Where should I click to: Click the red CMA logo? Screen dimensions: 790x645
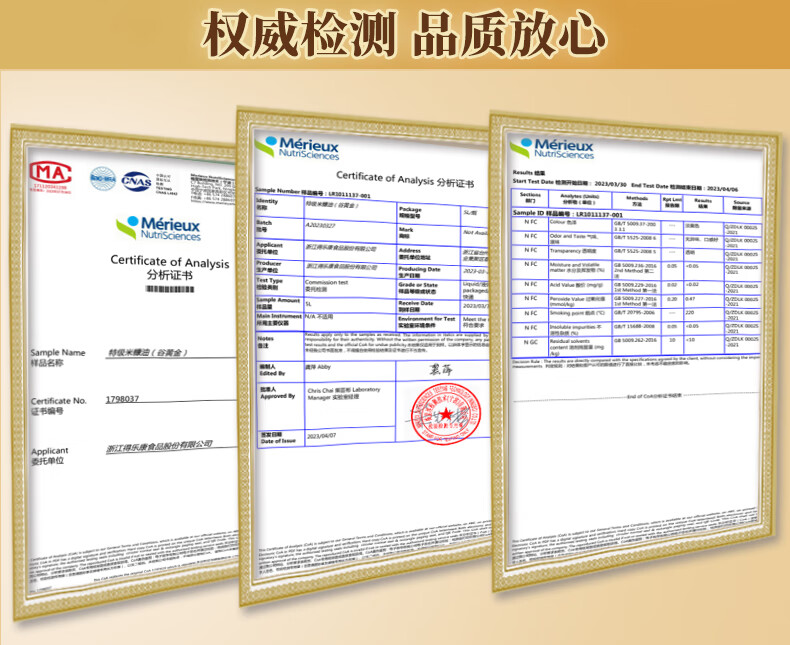[x=50, y=173]
